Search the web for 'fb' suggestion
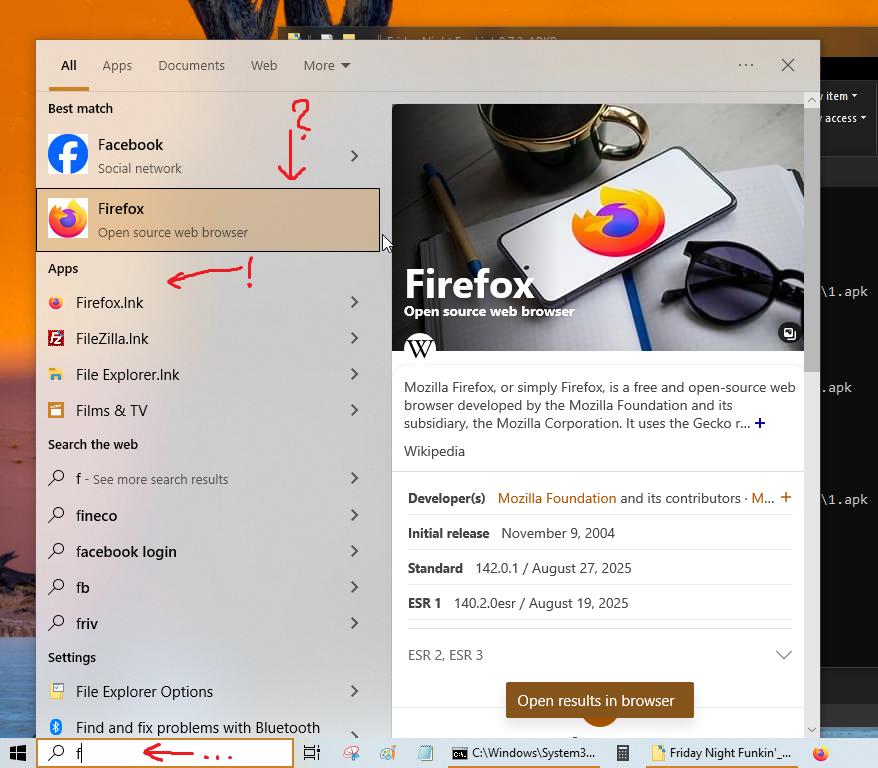The height and width of the screenshot is (768, 878). [208, 587]
